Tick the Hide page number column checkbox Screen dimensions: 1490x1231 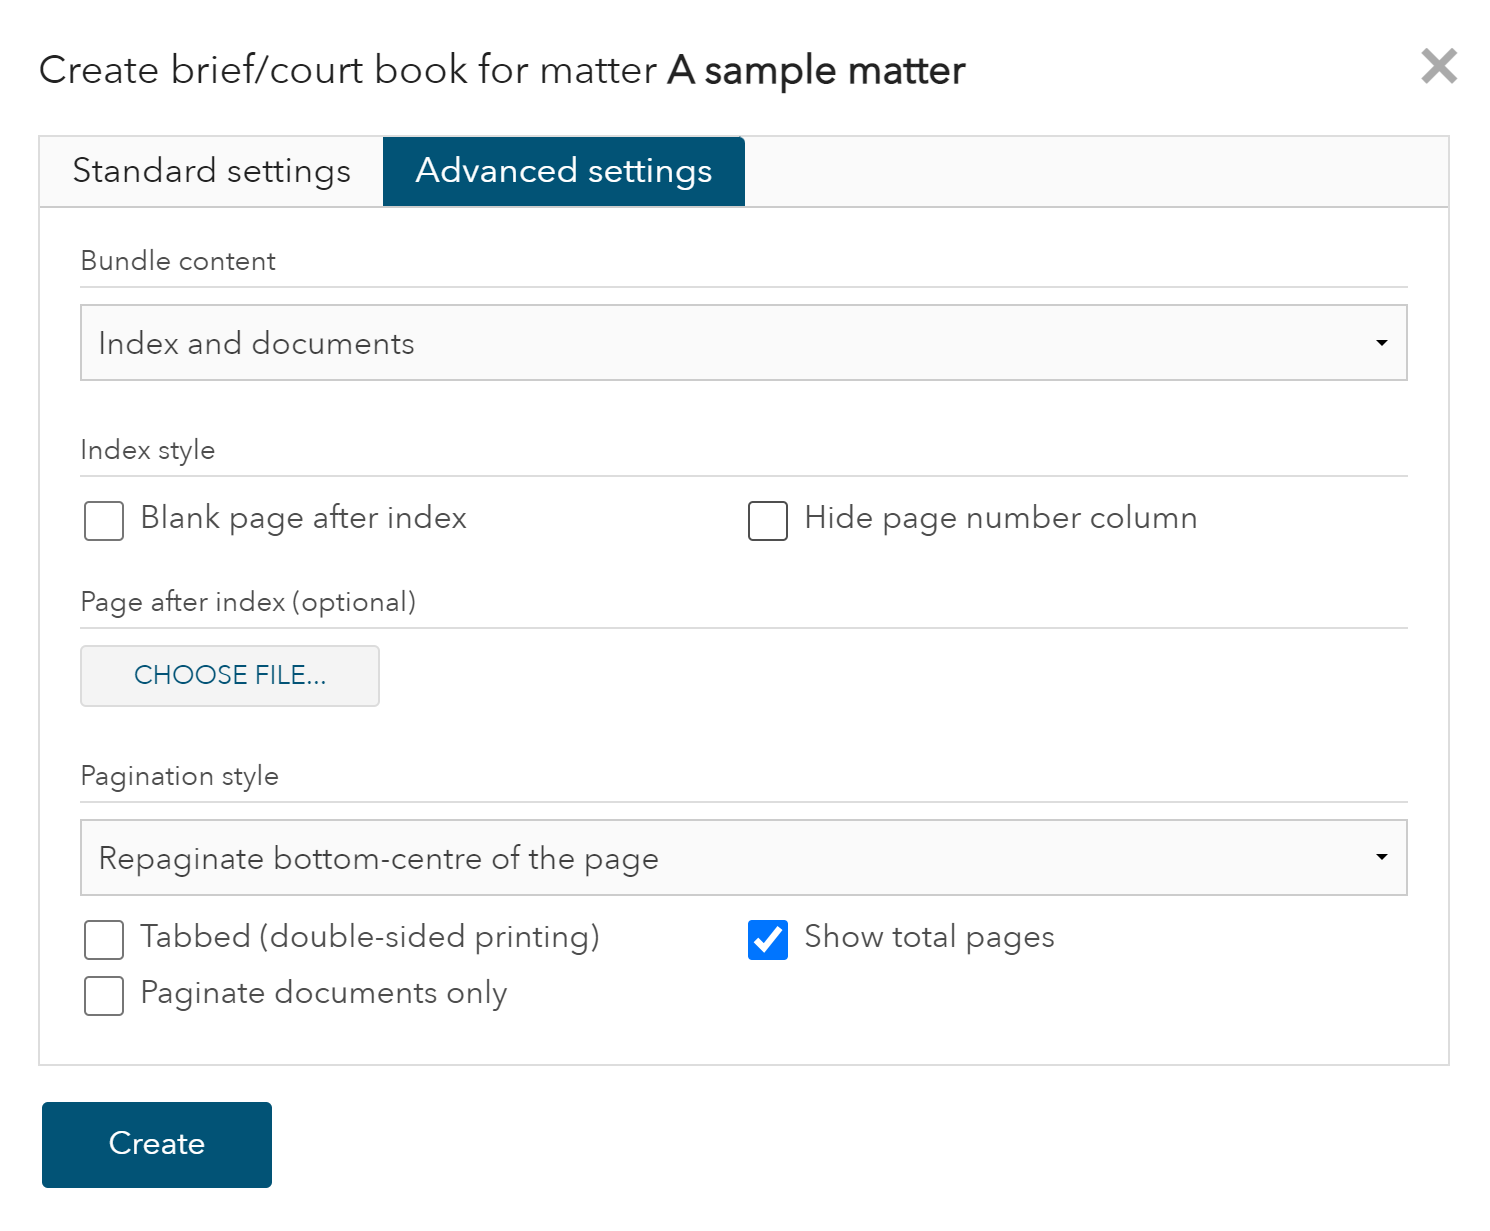click(768, 521)
